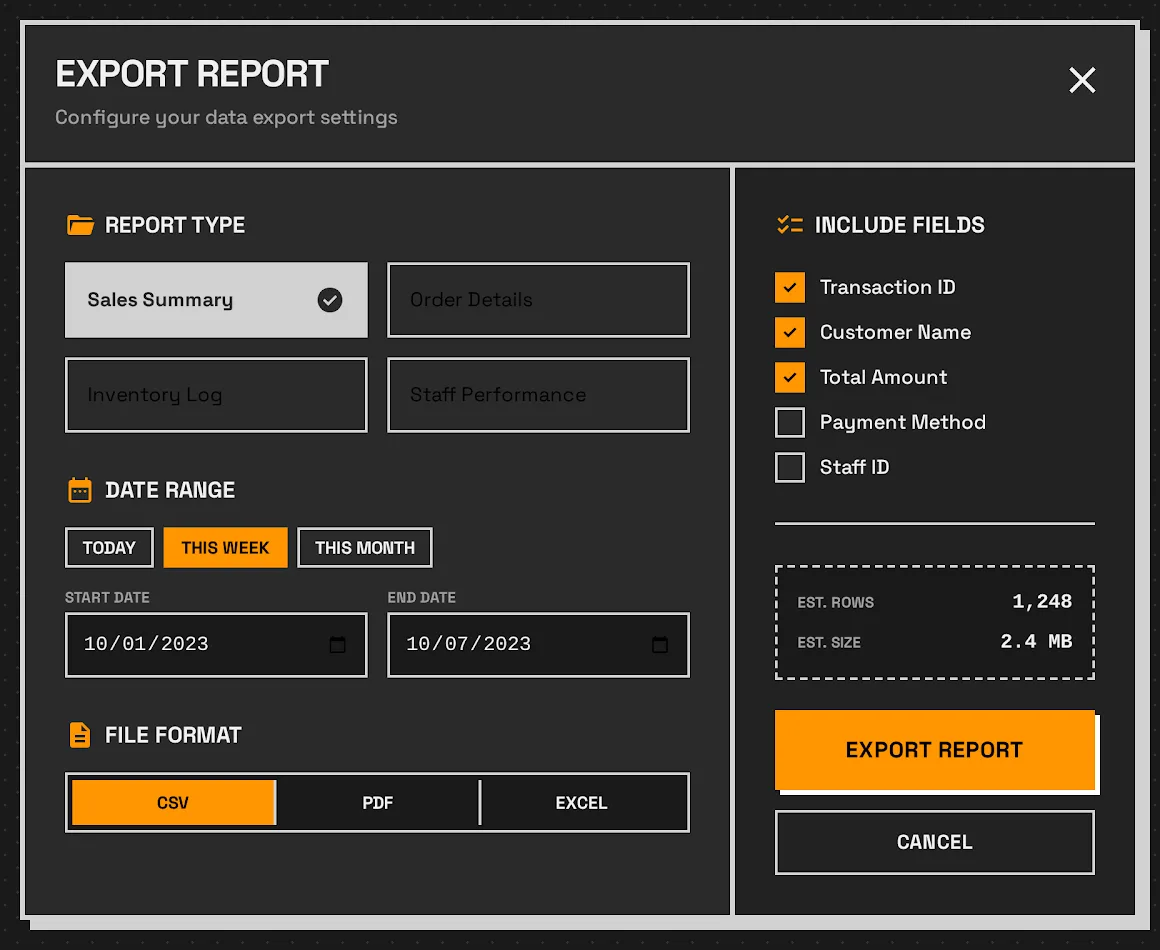Click the estimated rows value 1,248
1160x950 pixels.
(x=1042, y=602)
